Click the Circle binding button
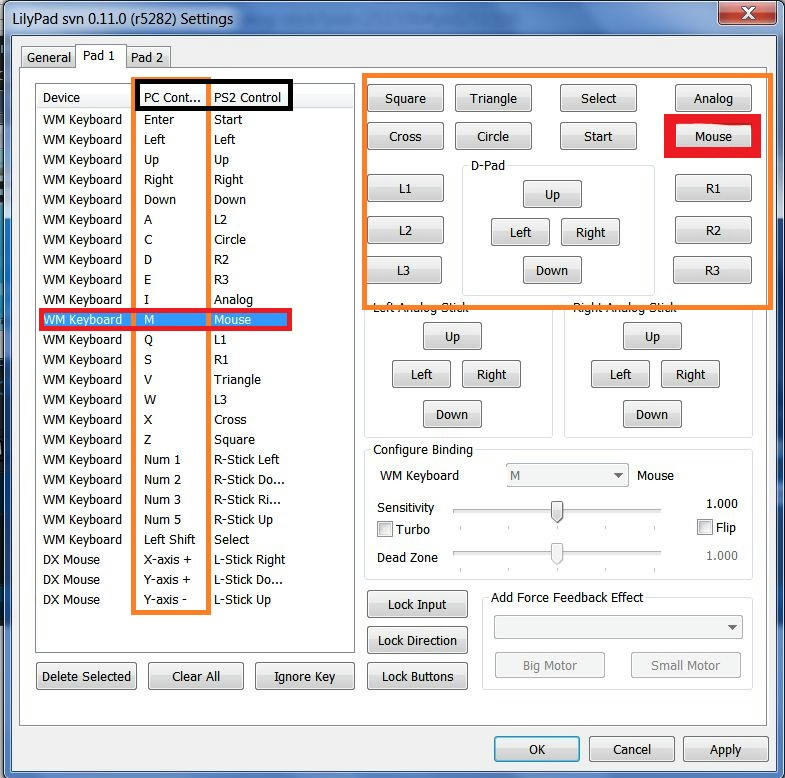 pyautogui.click(x=493, y=136)
